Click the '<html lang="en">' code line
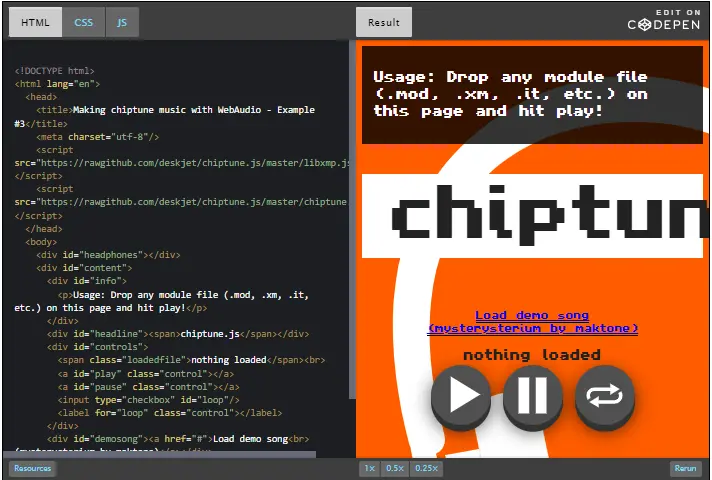 click(x=57, y=84)
